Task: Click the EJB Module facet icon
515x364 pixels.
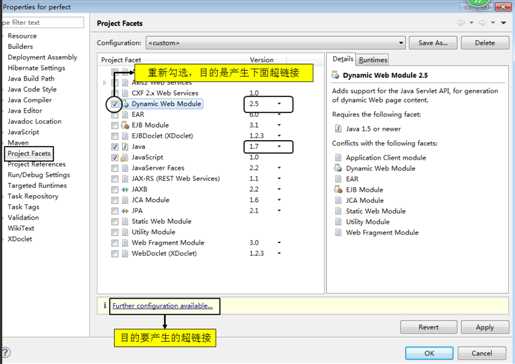Action: pyautogui.click(x=125, y=125)
